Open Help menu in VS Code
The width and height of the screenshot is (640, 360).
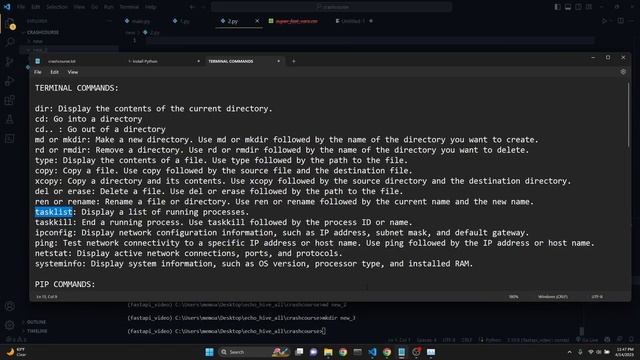[x=151, y=7]
